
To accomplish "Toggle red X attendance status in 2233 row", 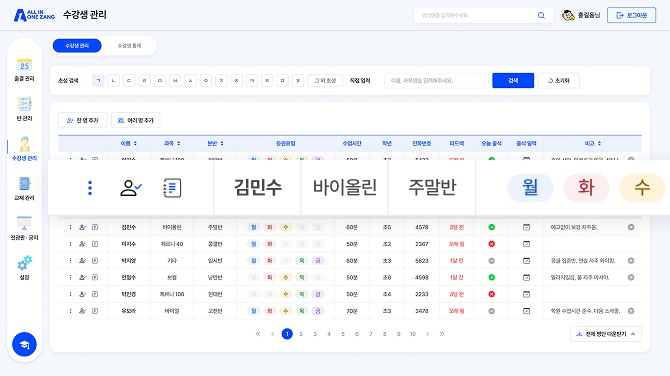I will point(491,294).
